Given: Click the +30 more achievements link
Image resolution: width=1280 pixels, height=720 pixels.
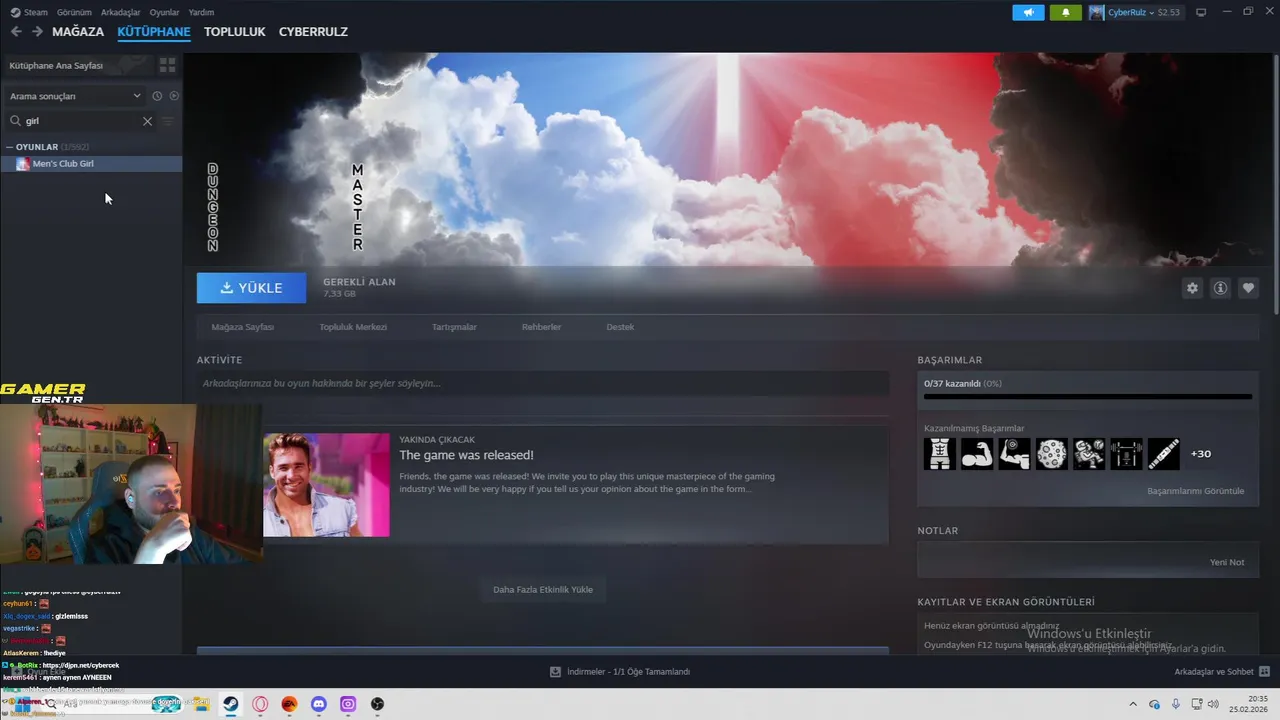Looking at the screenshot, I should tap(1201, 454).
